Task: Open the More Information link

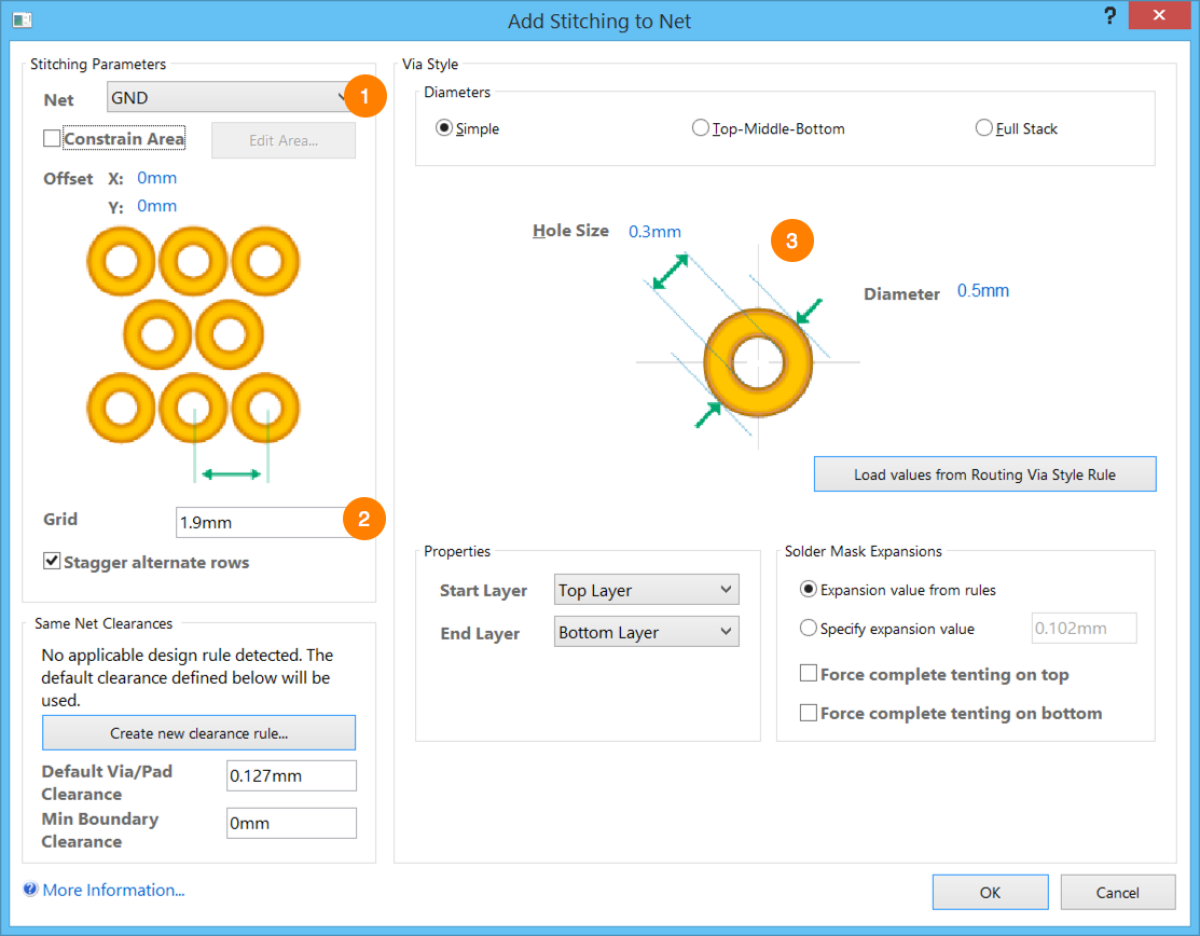Action: pos(113,890)
